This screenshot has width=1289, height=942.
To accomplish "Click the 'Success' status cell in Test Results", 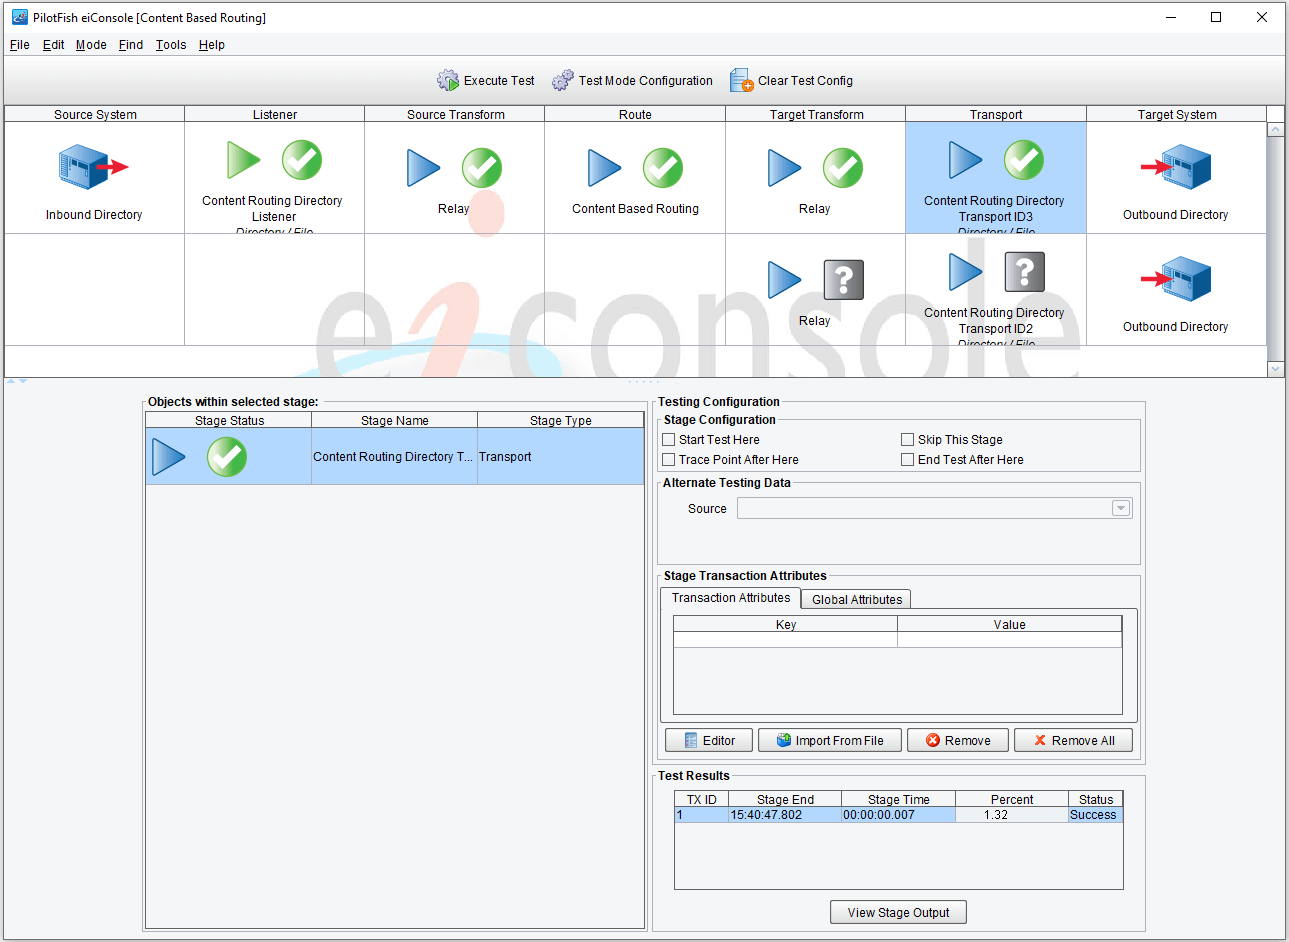I will point(1095,815).
